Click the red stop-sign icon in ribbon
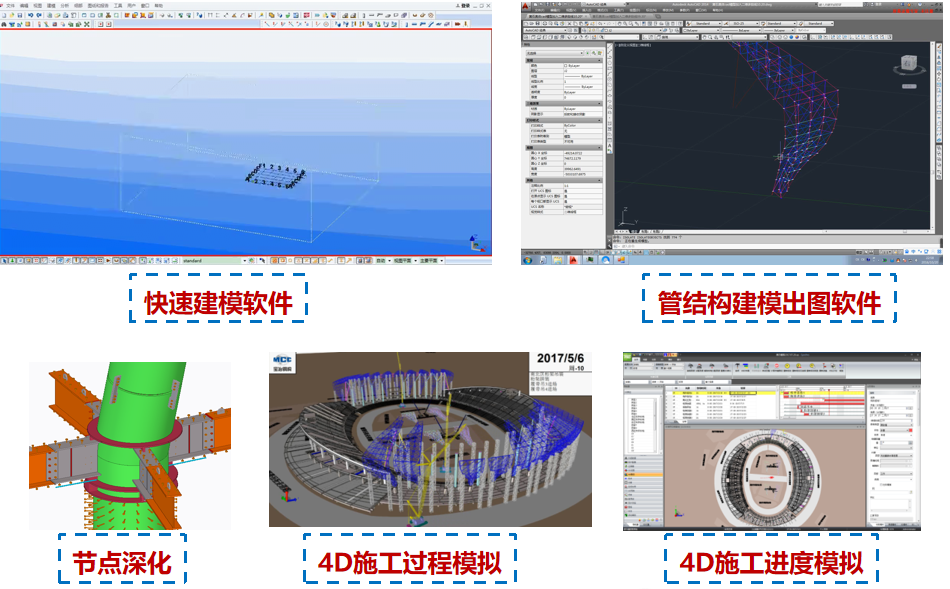Screen dimensions: 950x589 (x=777, y=366)
